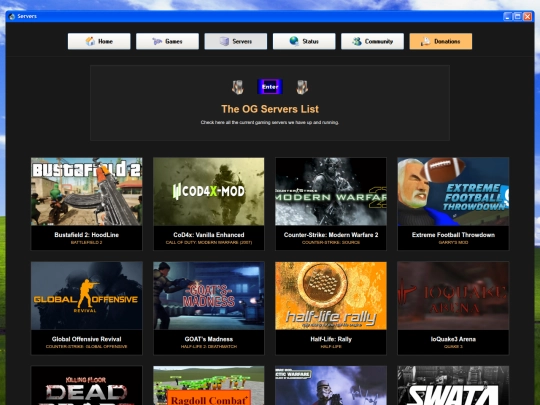The height and width of the screenshot is (405, 540).
Task: Click the server cube icon on Servers button
Action: pos(225,42)
